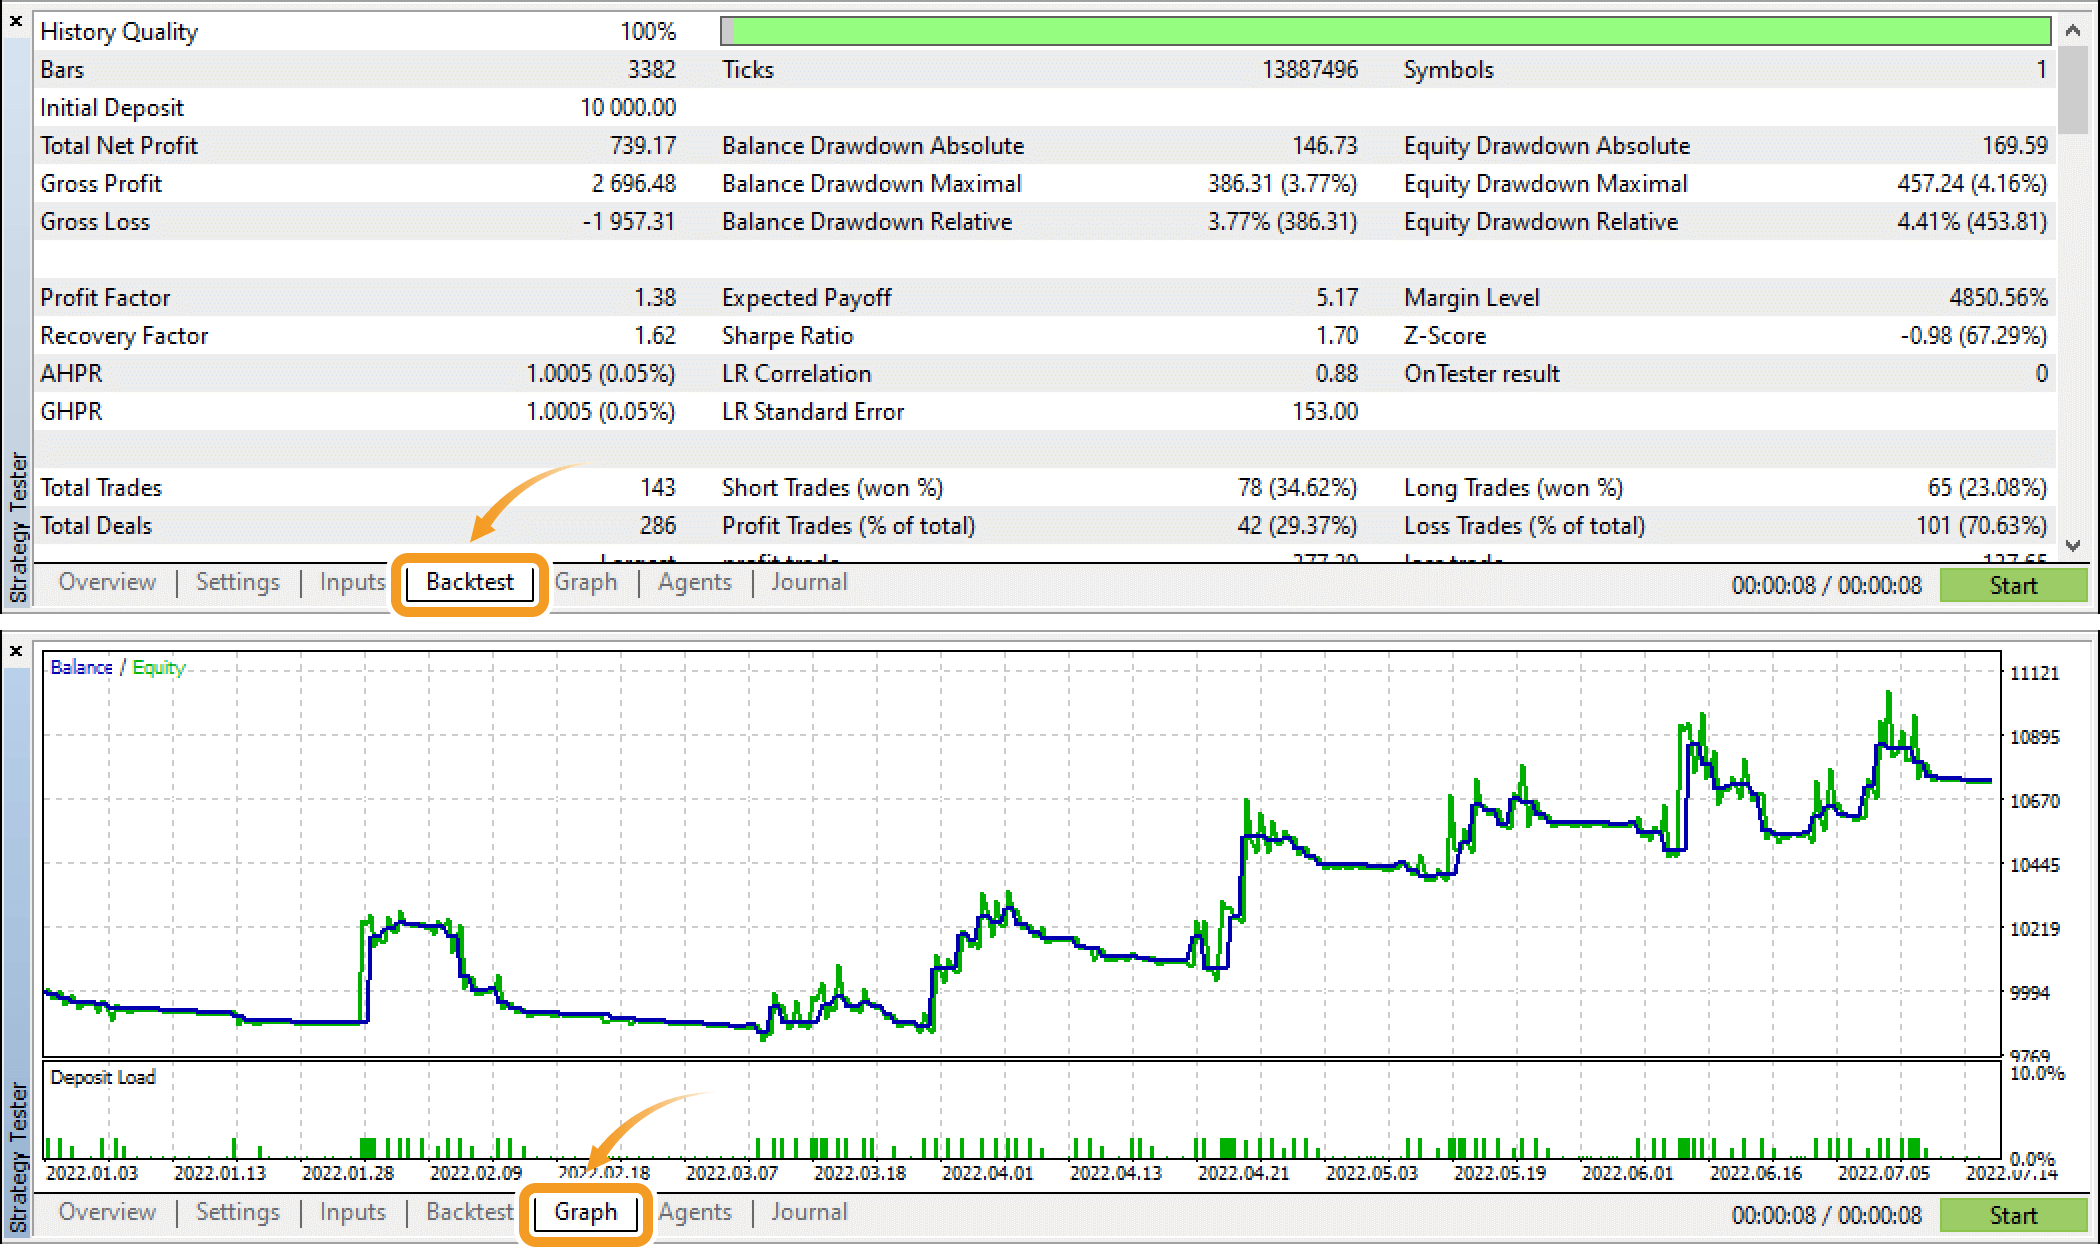Click scrollbar down arrow in backtest report
Image resolution: width=2100 pixels, height=1252 pixels.
(x=2073, y=546)
